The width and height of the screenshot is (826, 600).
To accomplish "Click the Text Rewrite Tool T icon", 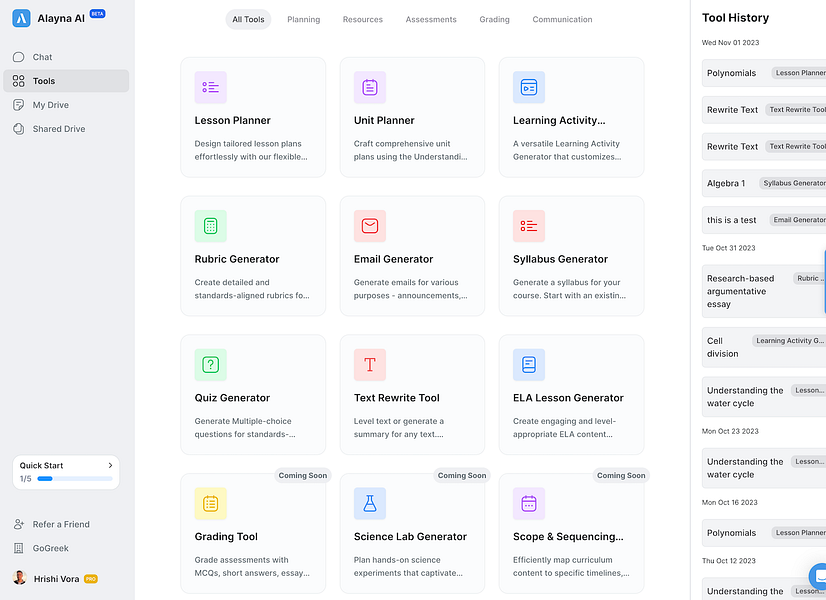I will click(370, 365).
